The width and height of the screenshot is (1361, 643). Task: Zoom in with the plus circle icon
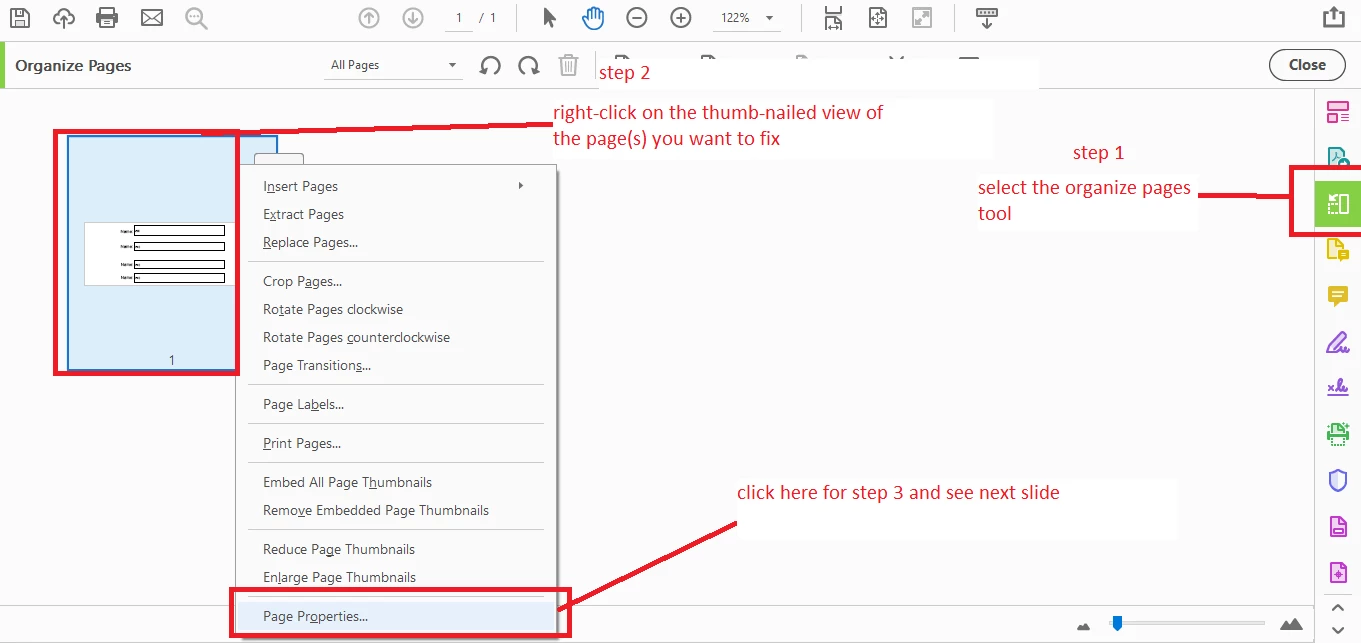(x=681, y=18)
